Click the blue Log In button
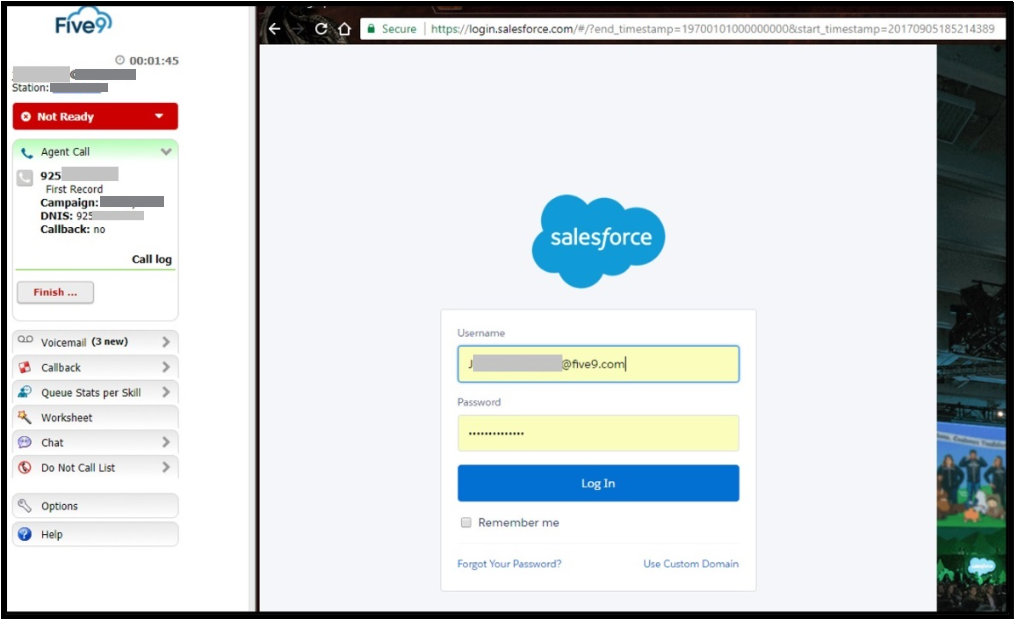1014x619 pixels. tap(598, 483)
